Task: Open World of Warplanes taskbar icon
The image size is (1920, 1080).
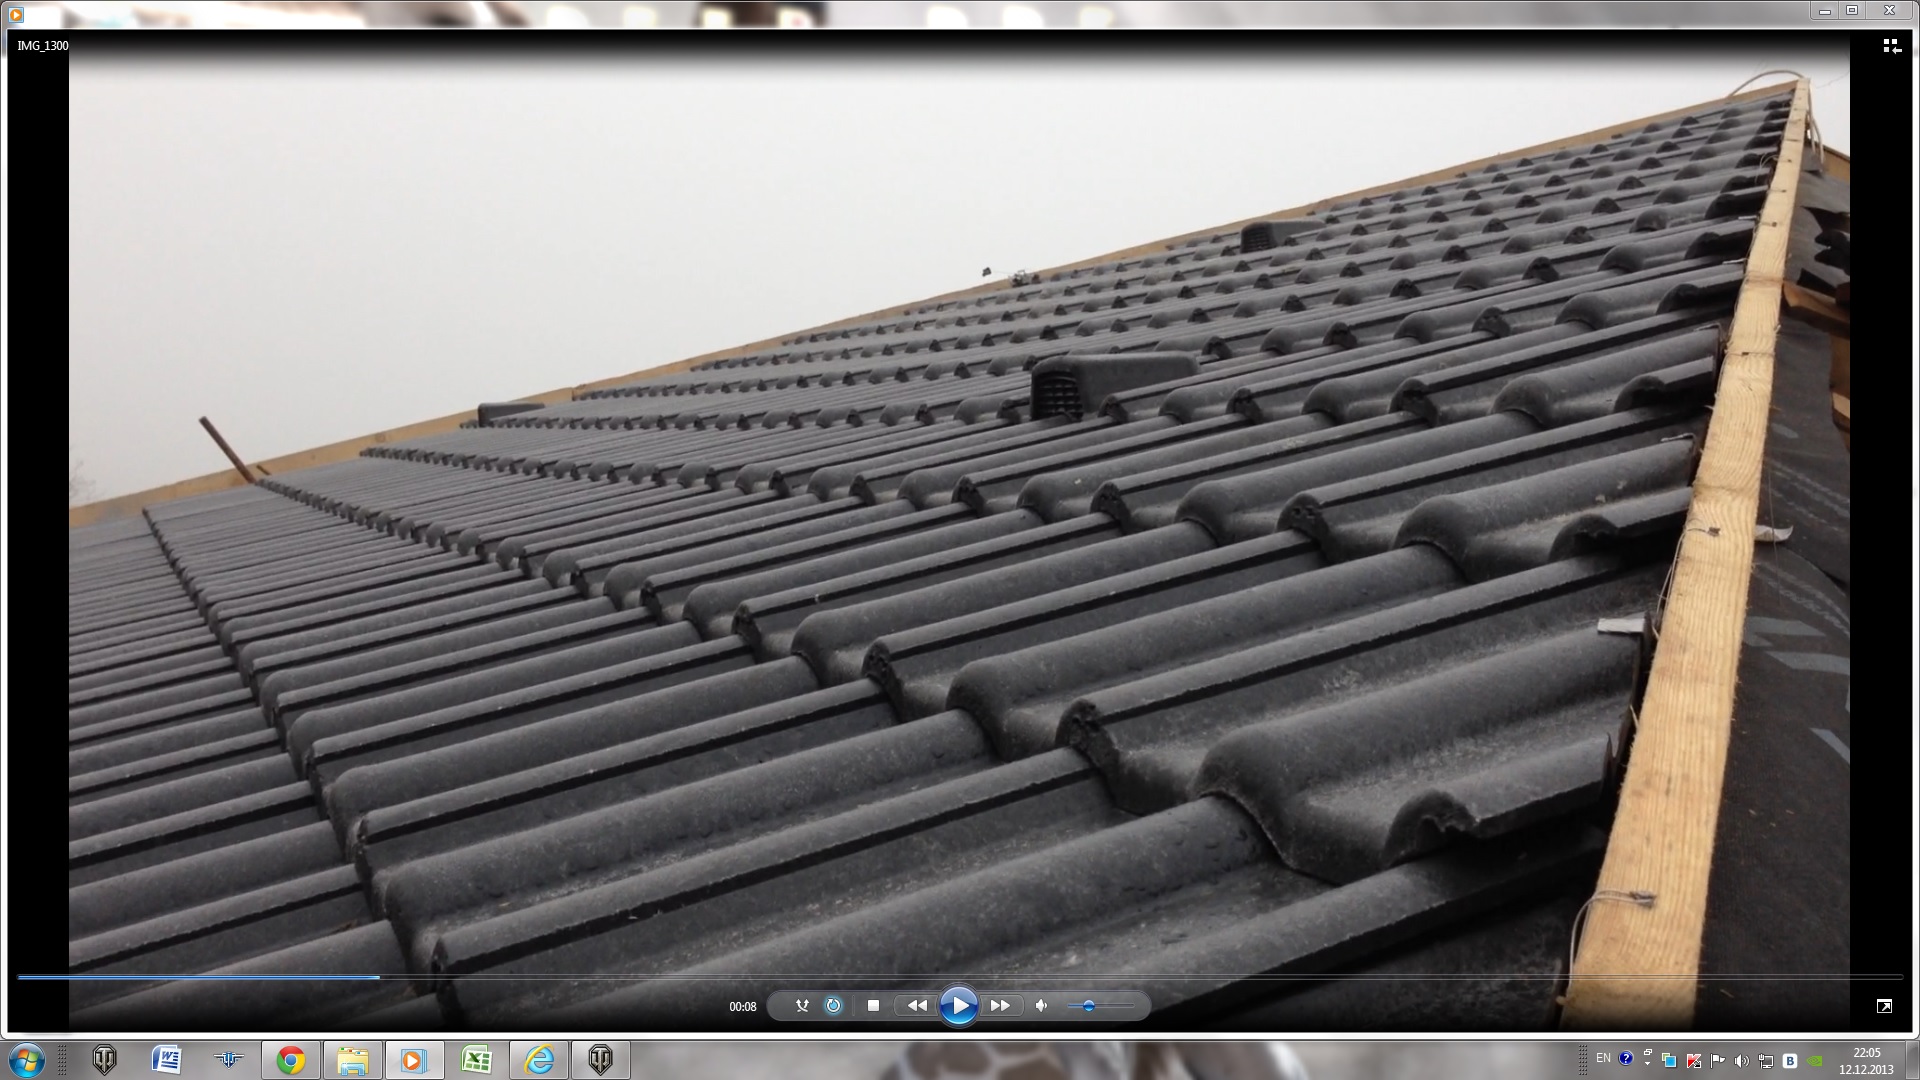Action: pyautogui.click(x=228, y=1060)
